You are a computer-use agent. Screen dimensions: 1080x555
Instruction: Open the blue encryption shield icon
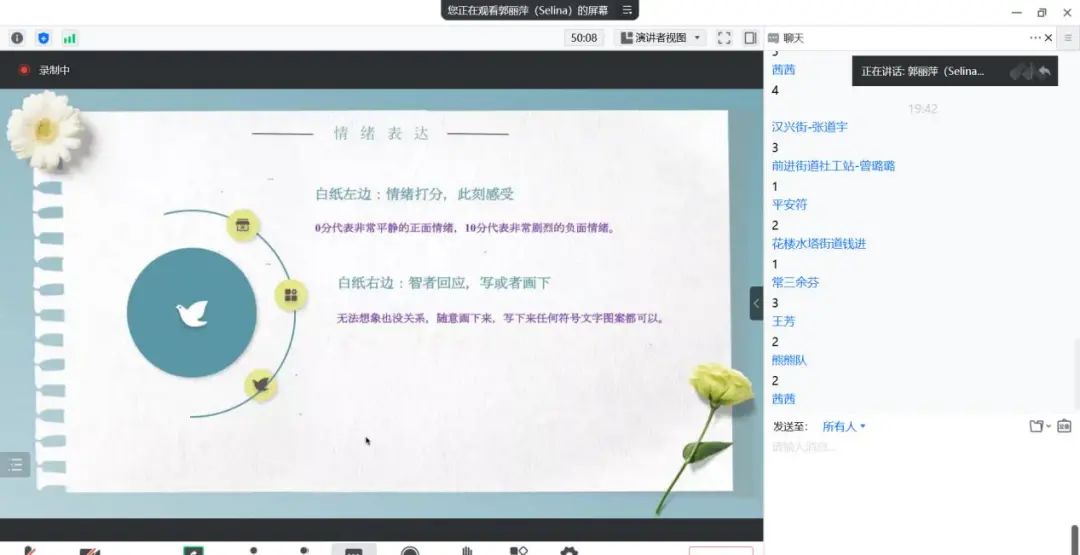click(43, 38)
